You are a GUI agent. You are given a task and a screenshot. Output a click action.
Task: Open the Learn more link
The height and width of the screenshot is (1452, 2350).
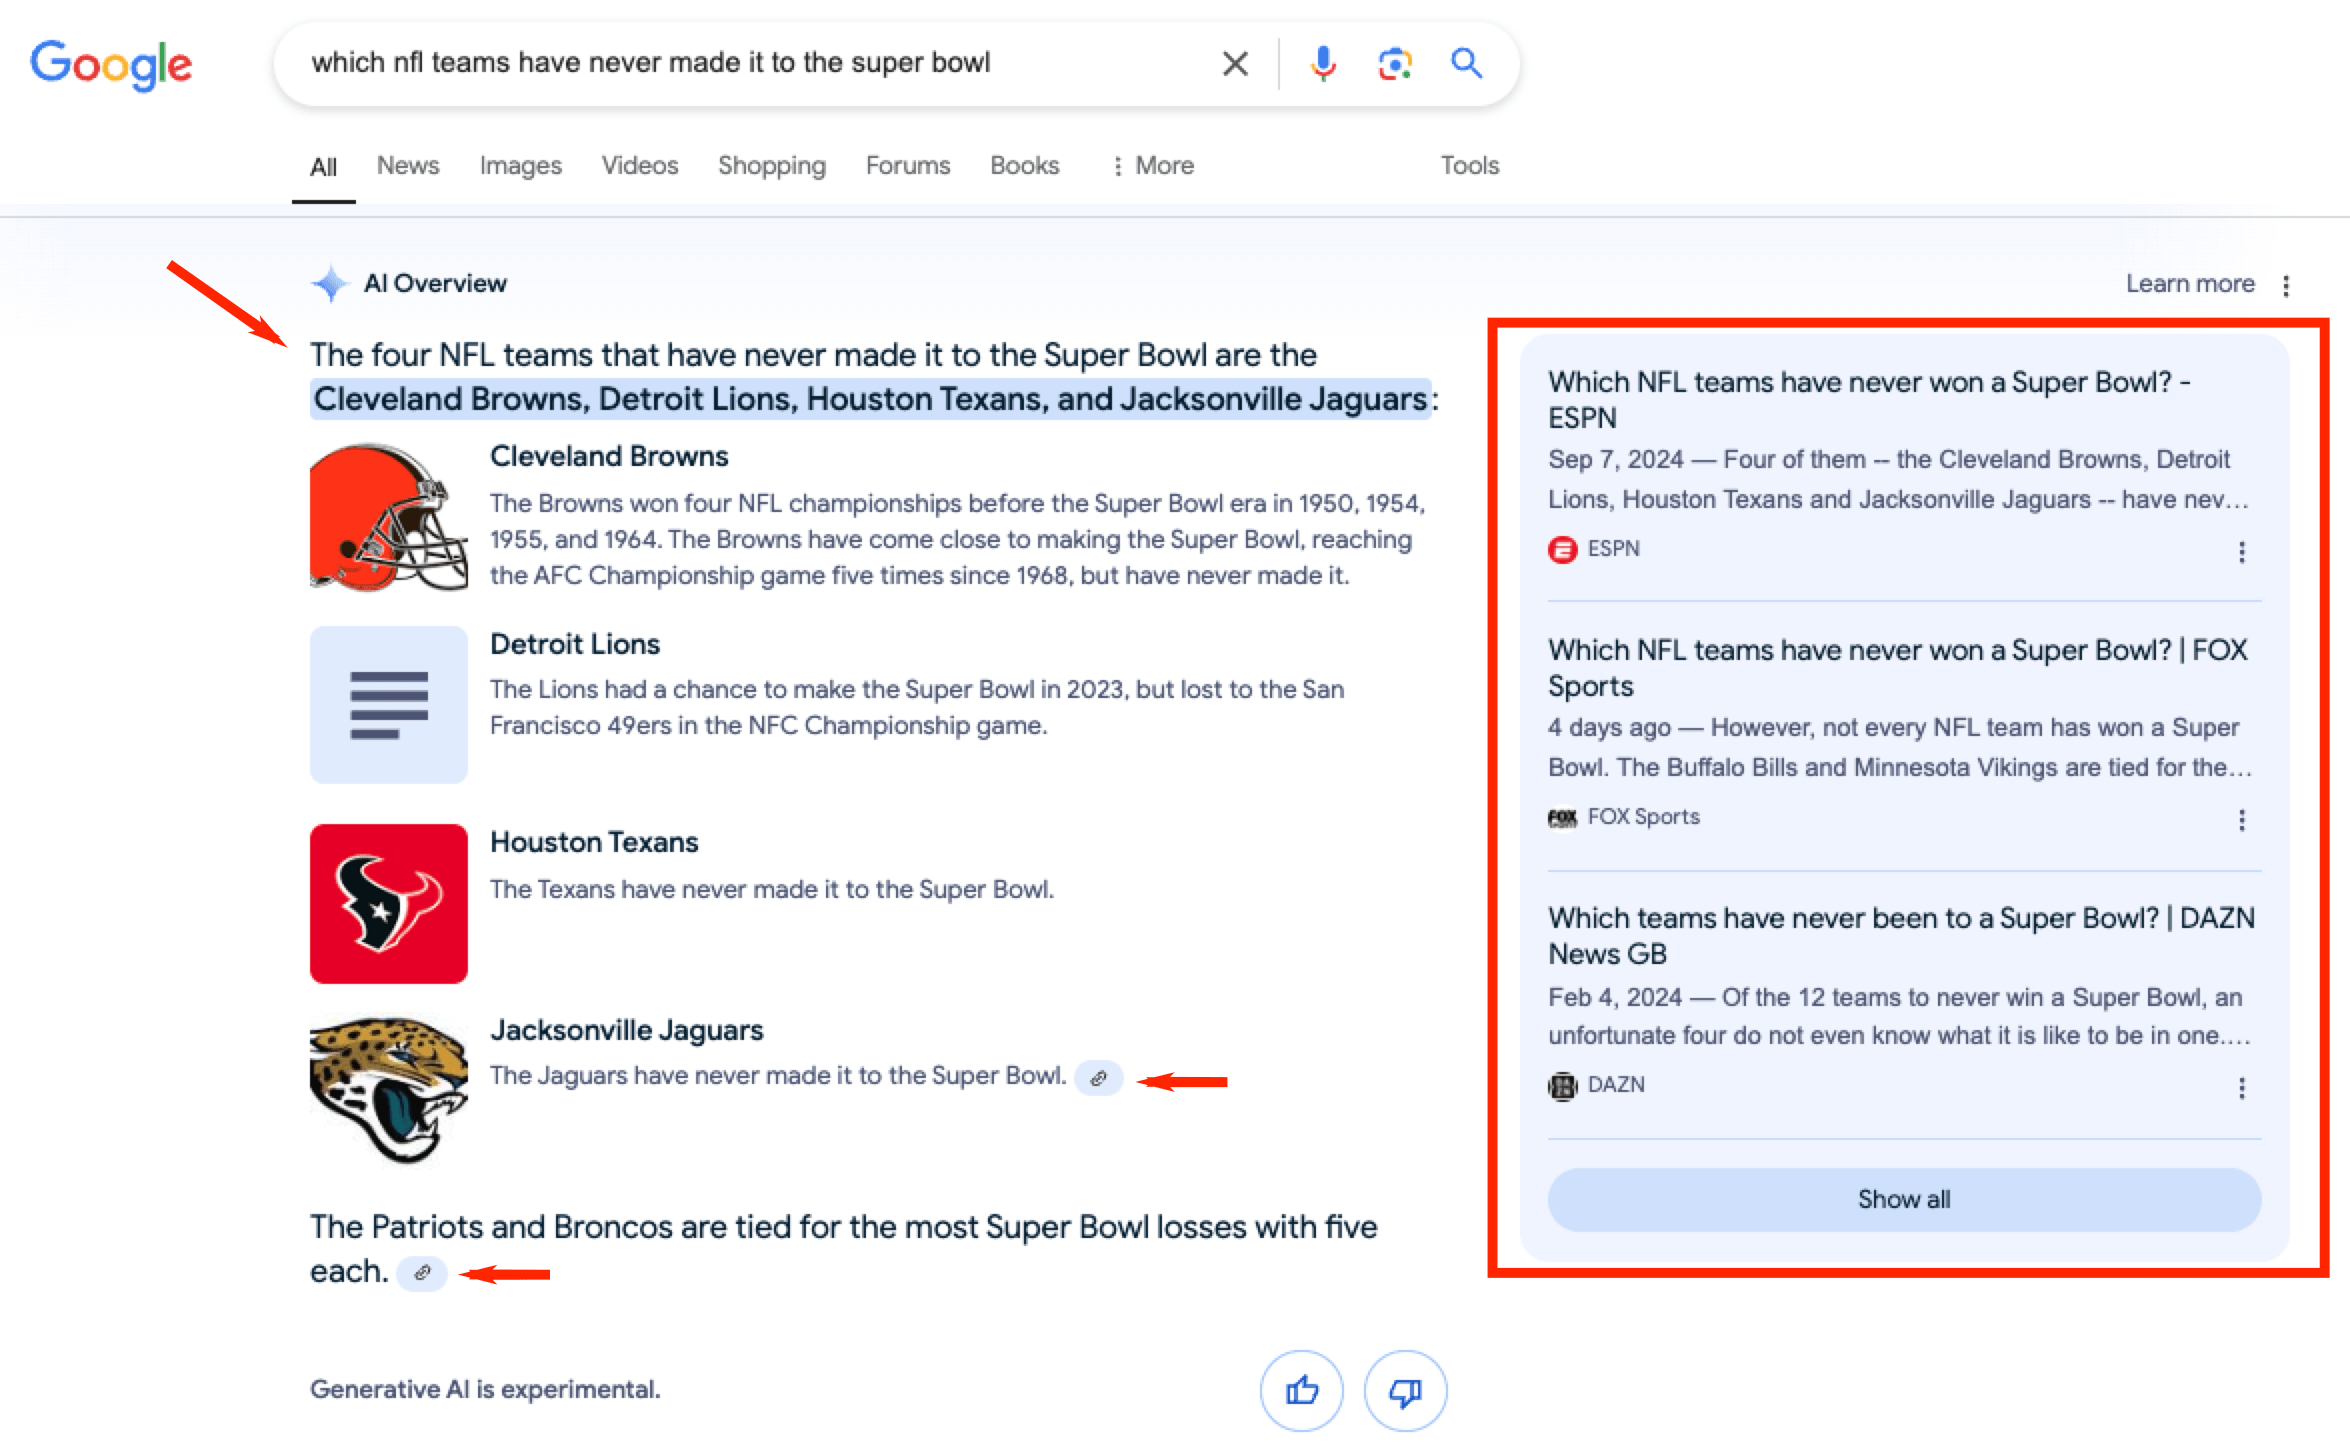tap(2190, 283)
